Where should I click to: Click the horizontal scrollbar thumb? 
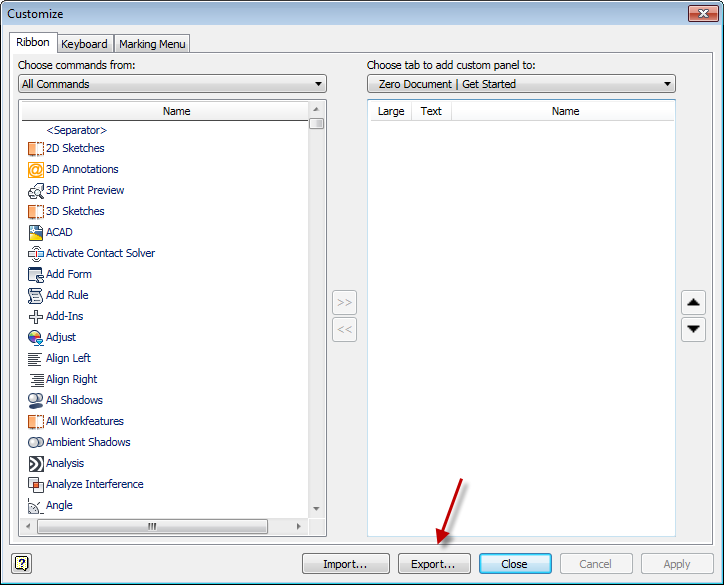[x=152, y=526]
